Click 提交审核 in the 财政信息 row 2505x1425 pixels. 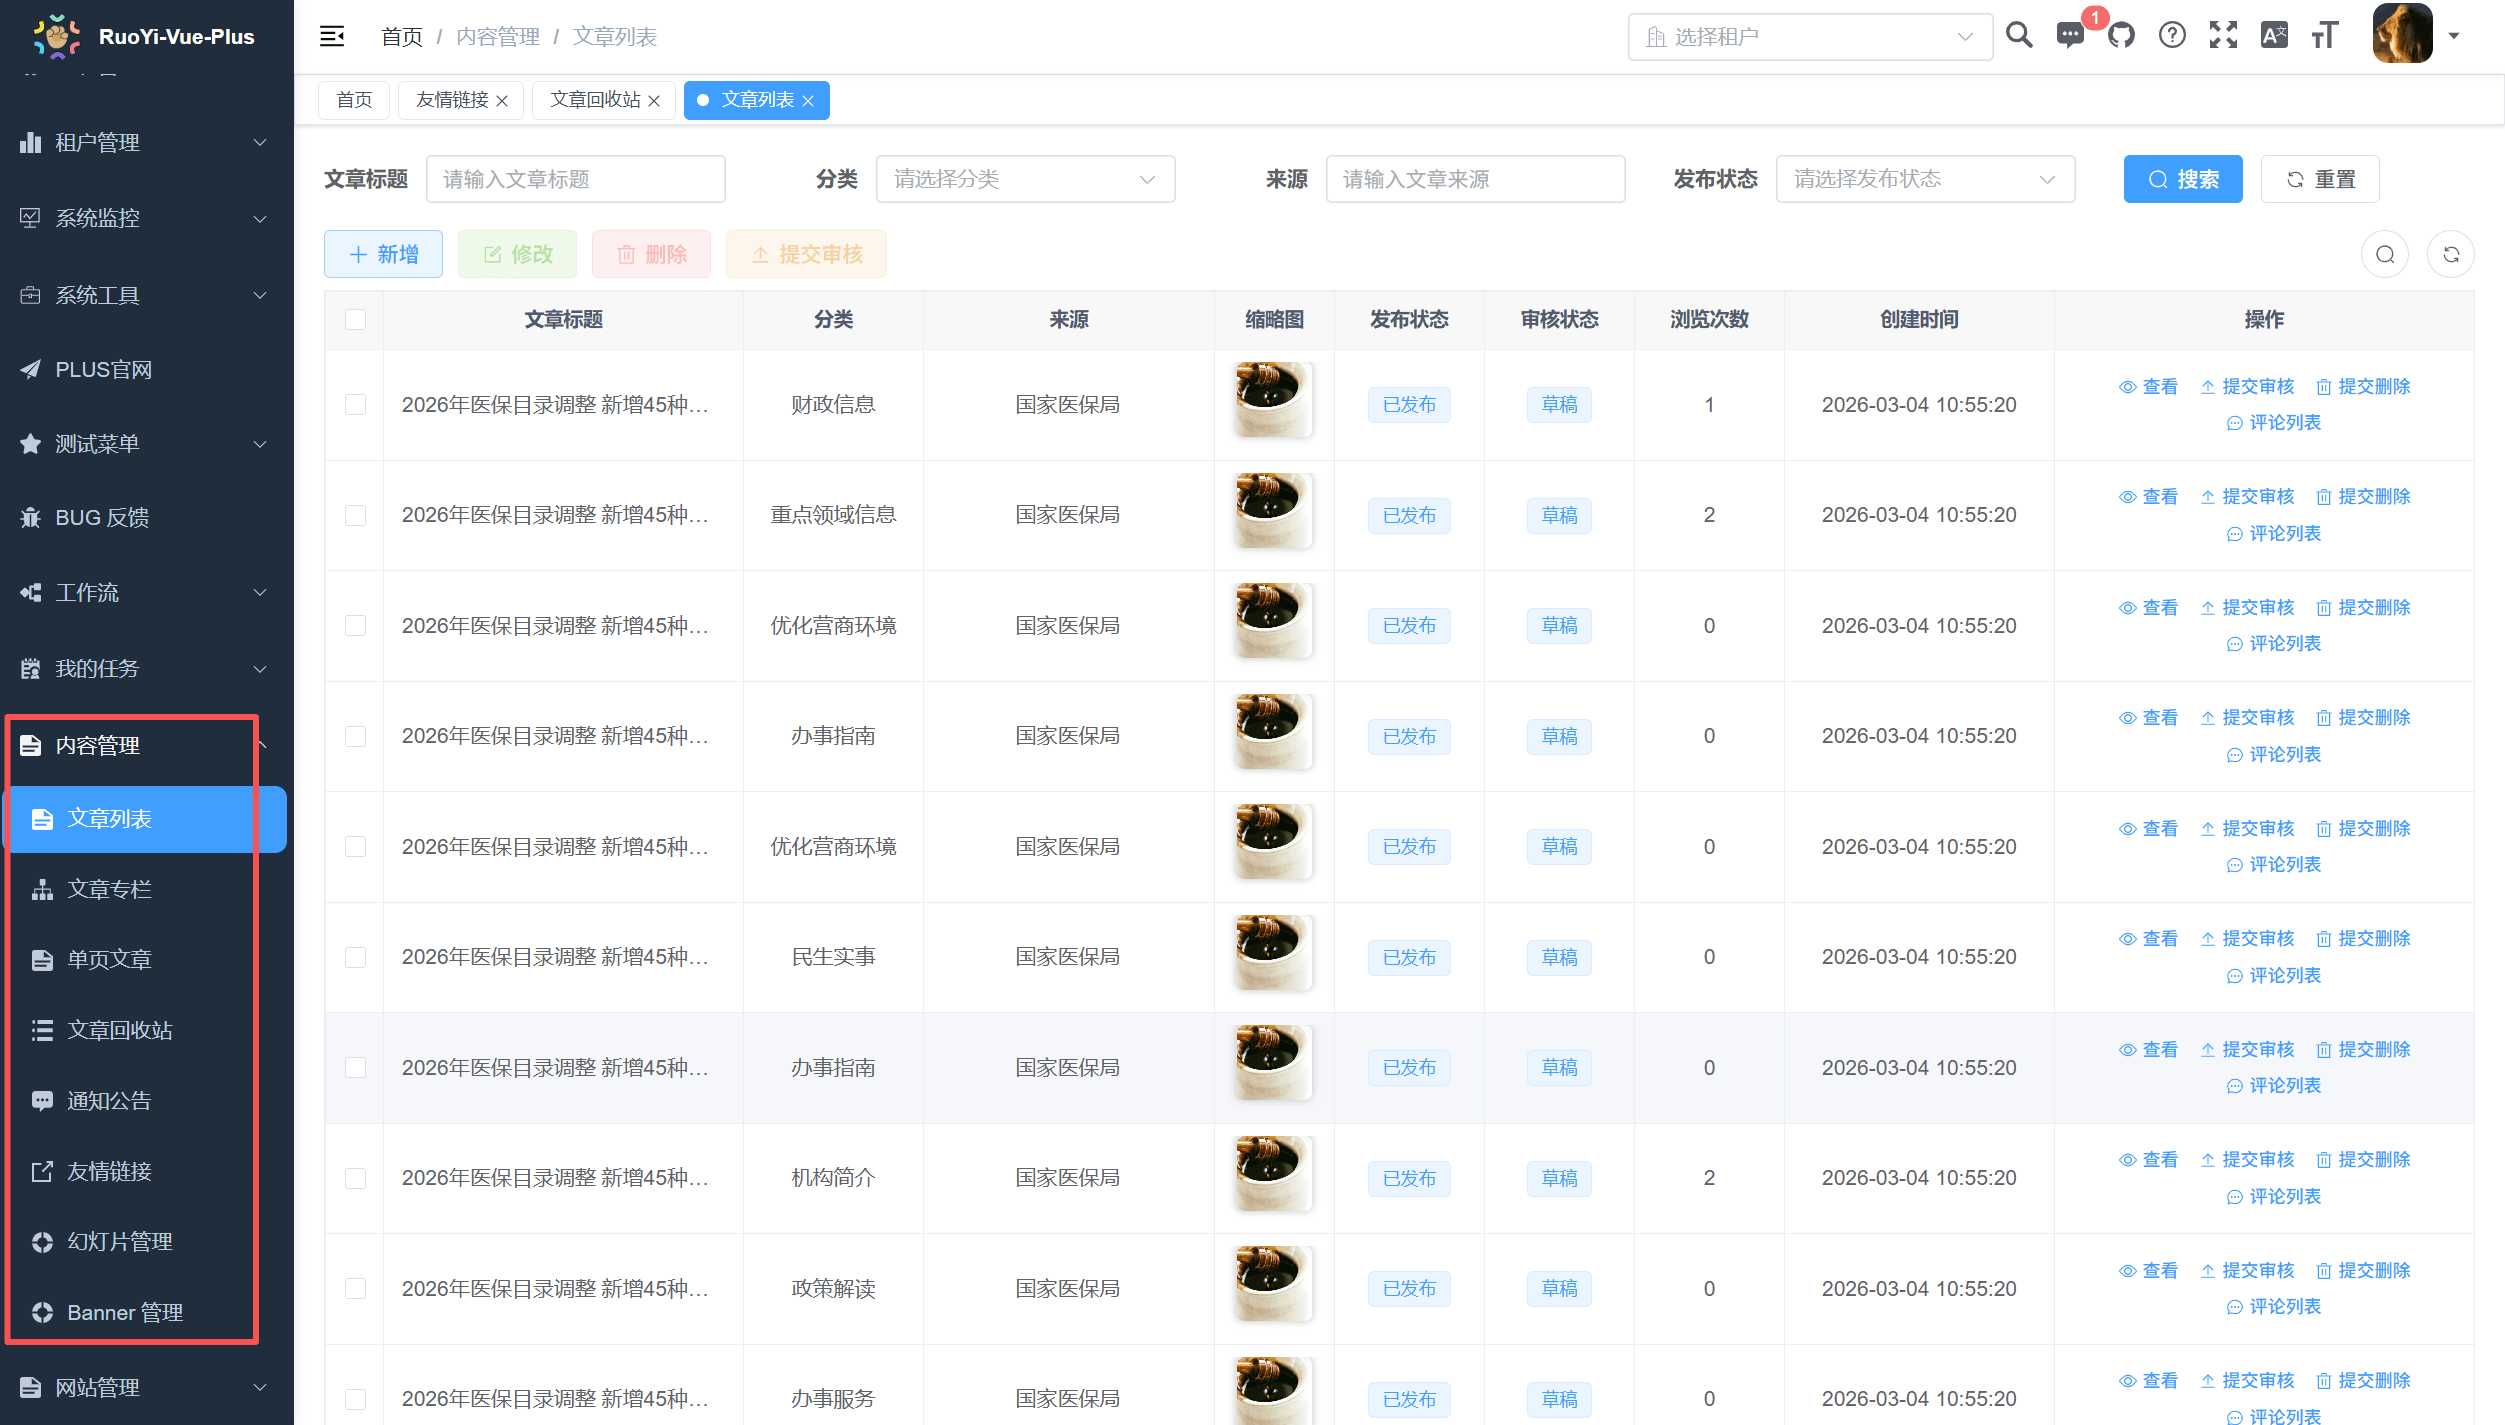pyautogui.click(x=2247, y=387)
